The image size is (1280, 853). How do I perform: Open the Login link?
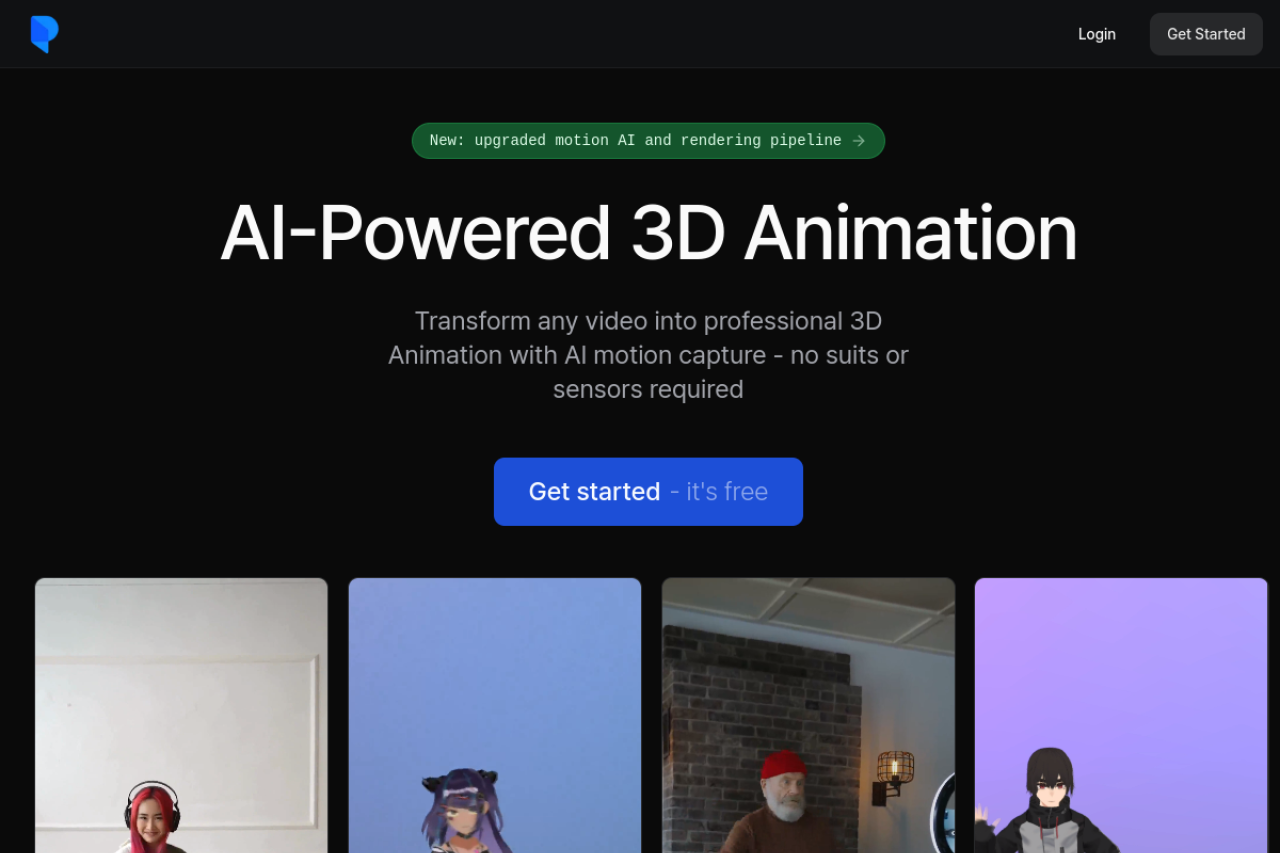point(1096,34)
